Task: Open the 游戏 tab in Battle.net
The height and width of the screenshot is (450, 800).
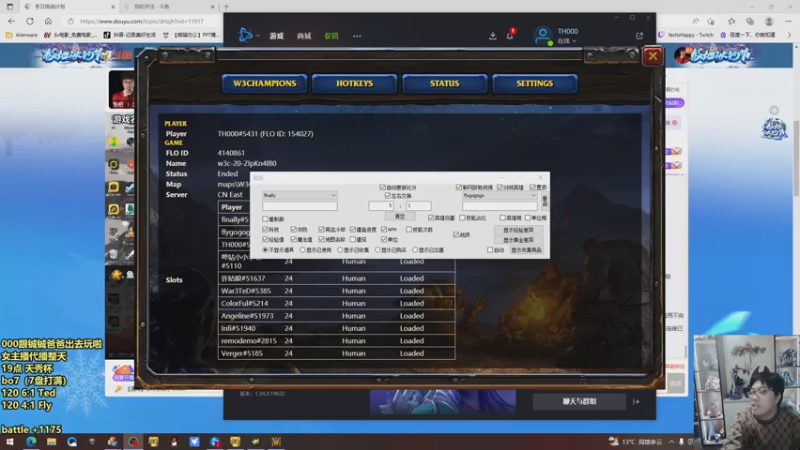Action: (277, 36)
